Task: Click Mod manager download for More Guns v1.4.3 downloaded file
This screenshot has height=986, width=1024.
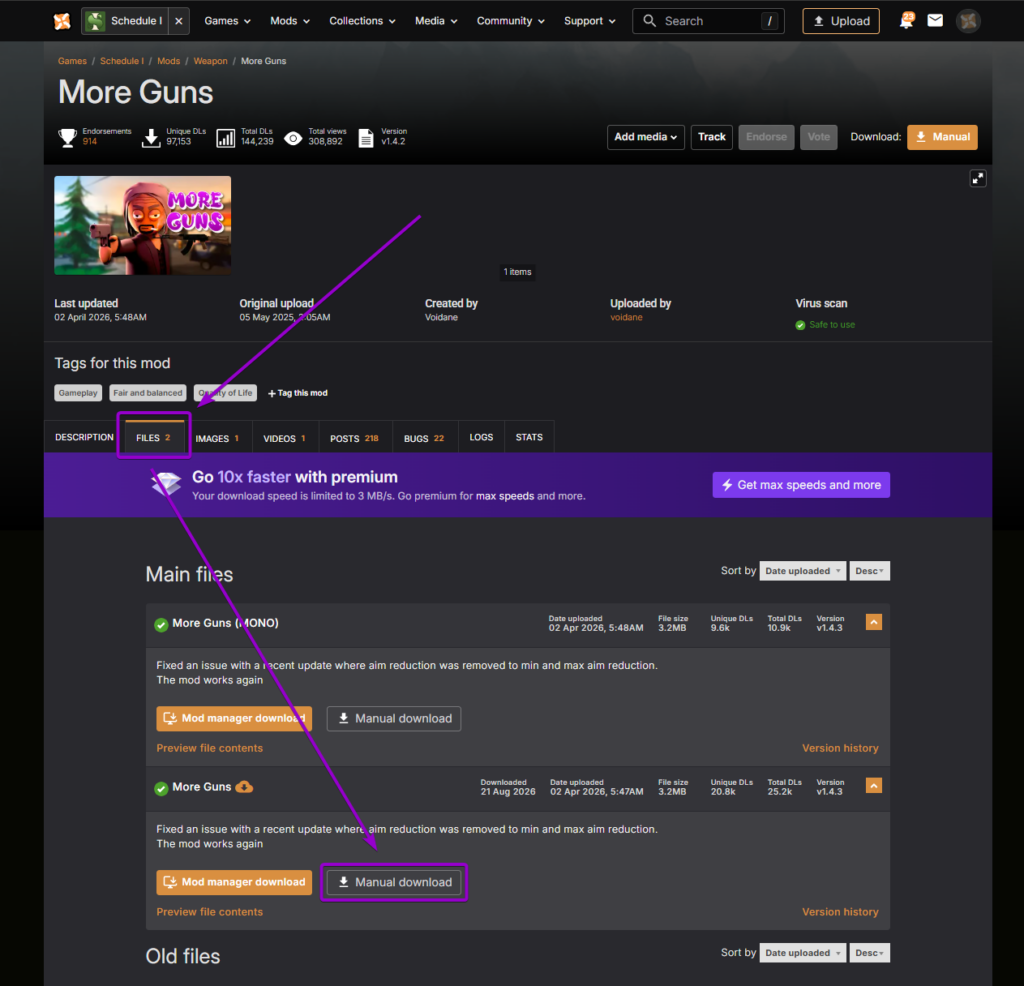Action: click(x=234, y=882)
